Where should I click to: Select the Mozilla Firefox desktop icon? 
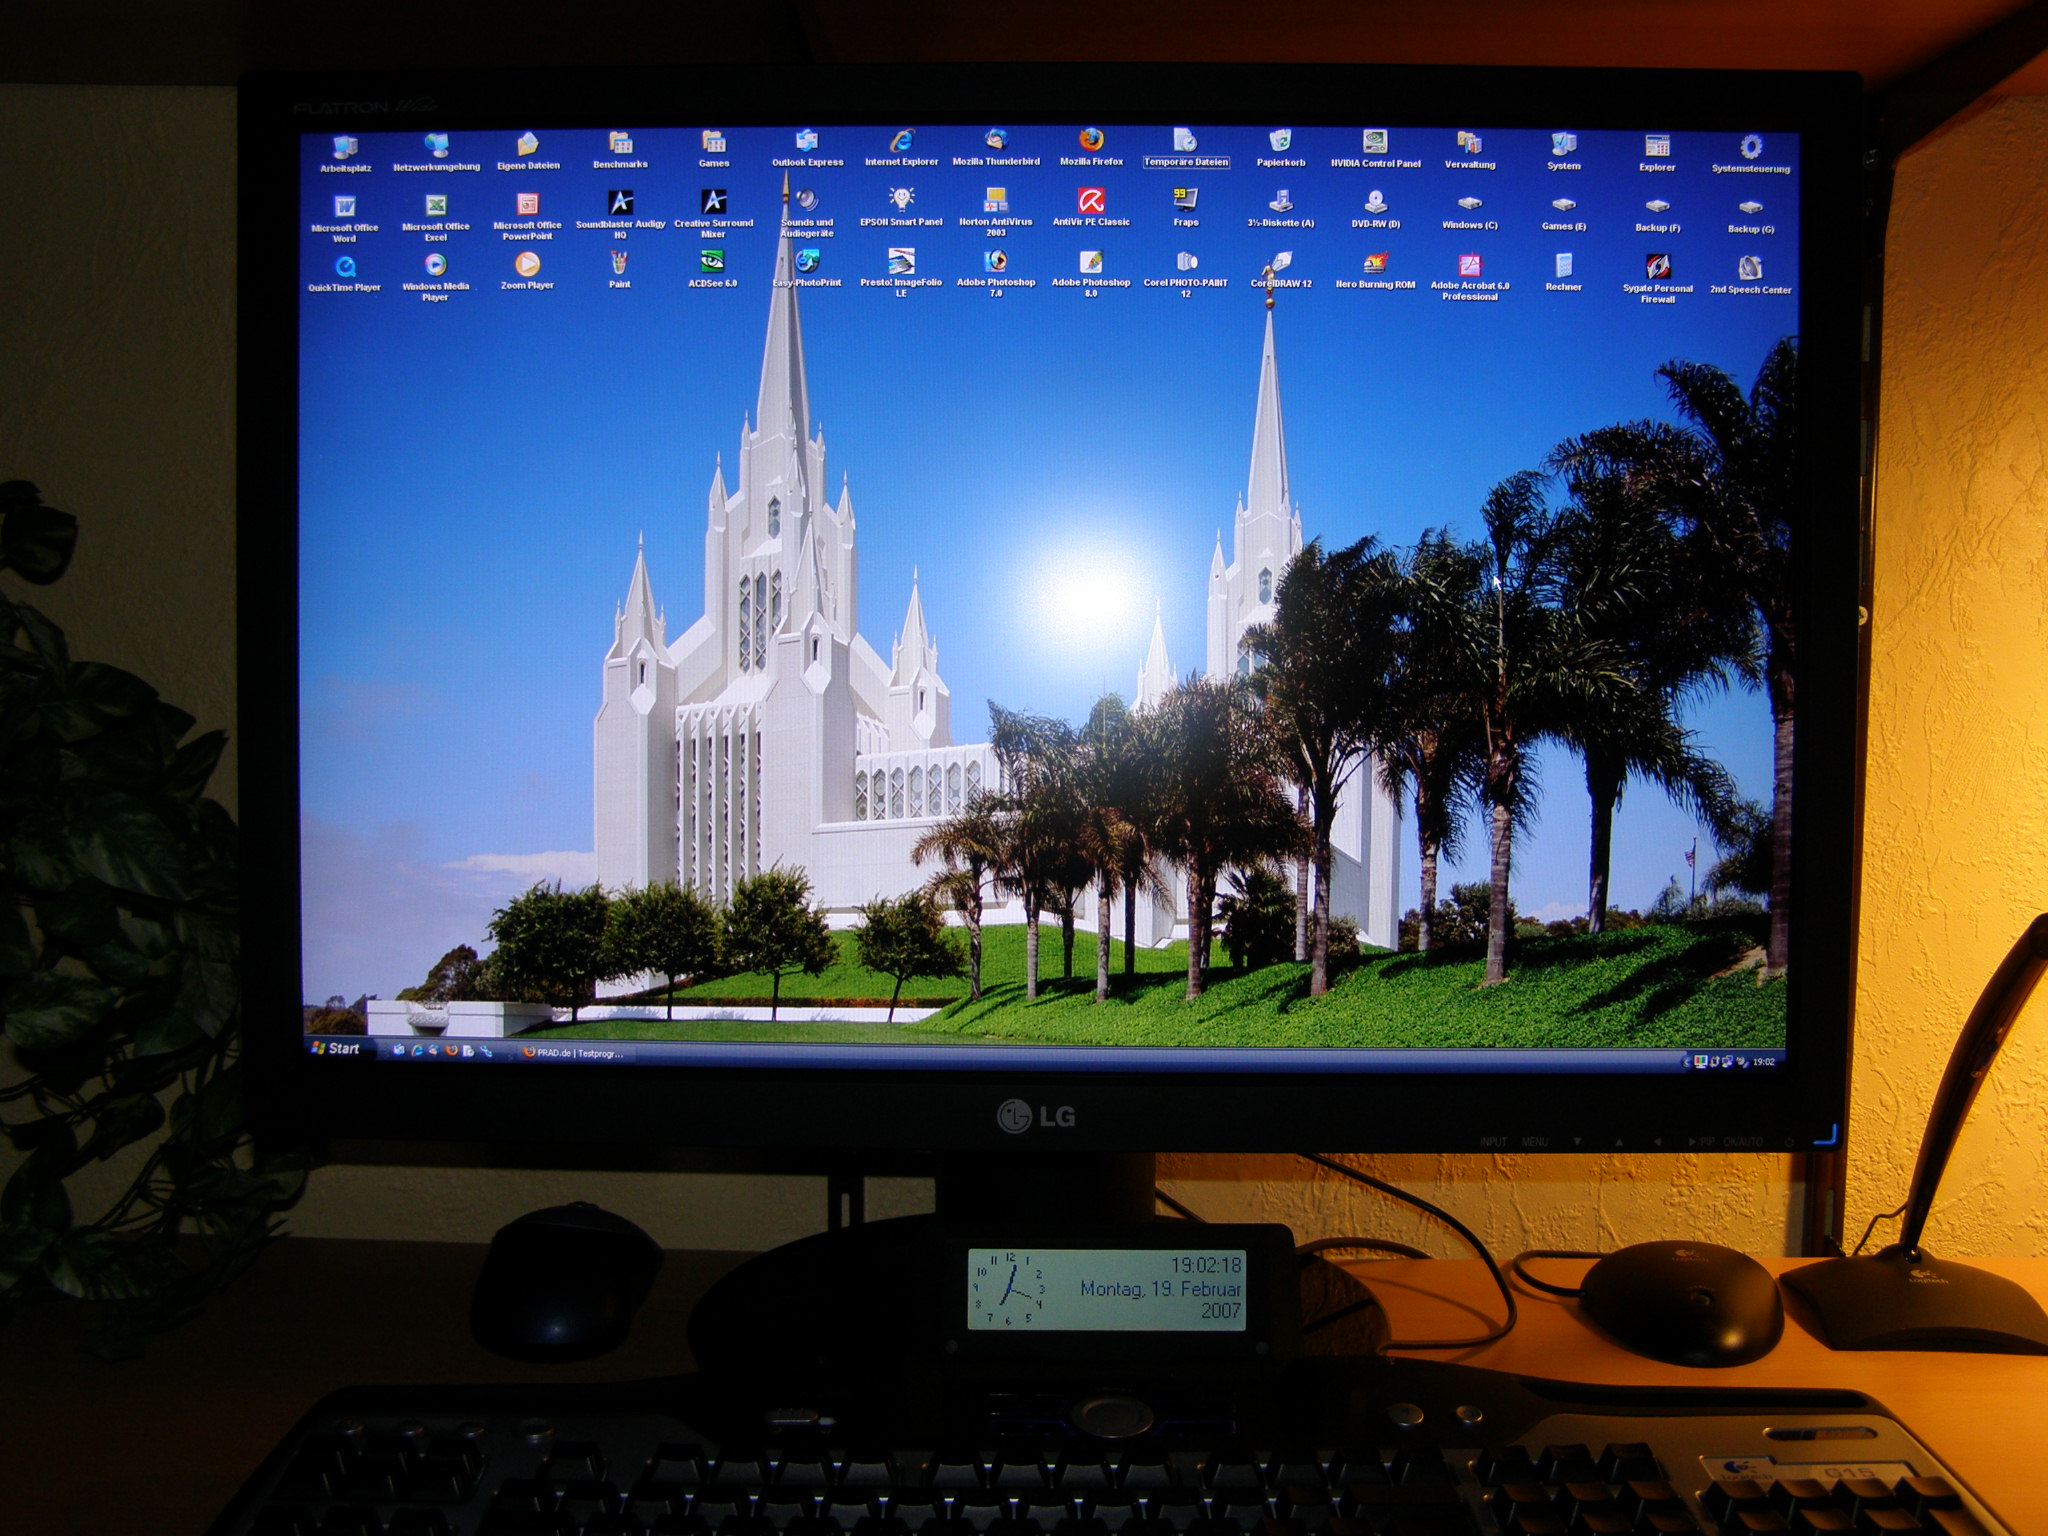[1091, 142]
